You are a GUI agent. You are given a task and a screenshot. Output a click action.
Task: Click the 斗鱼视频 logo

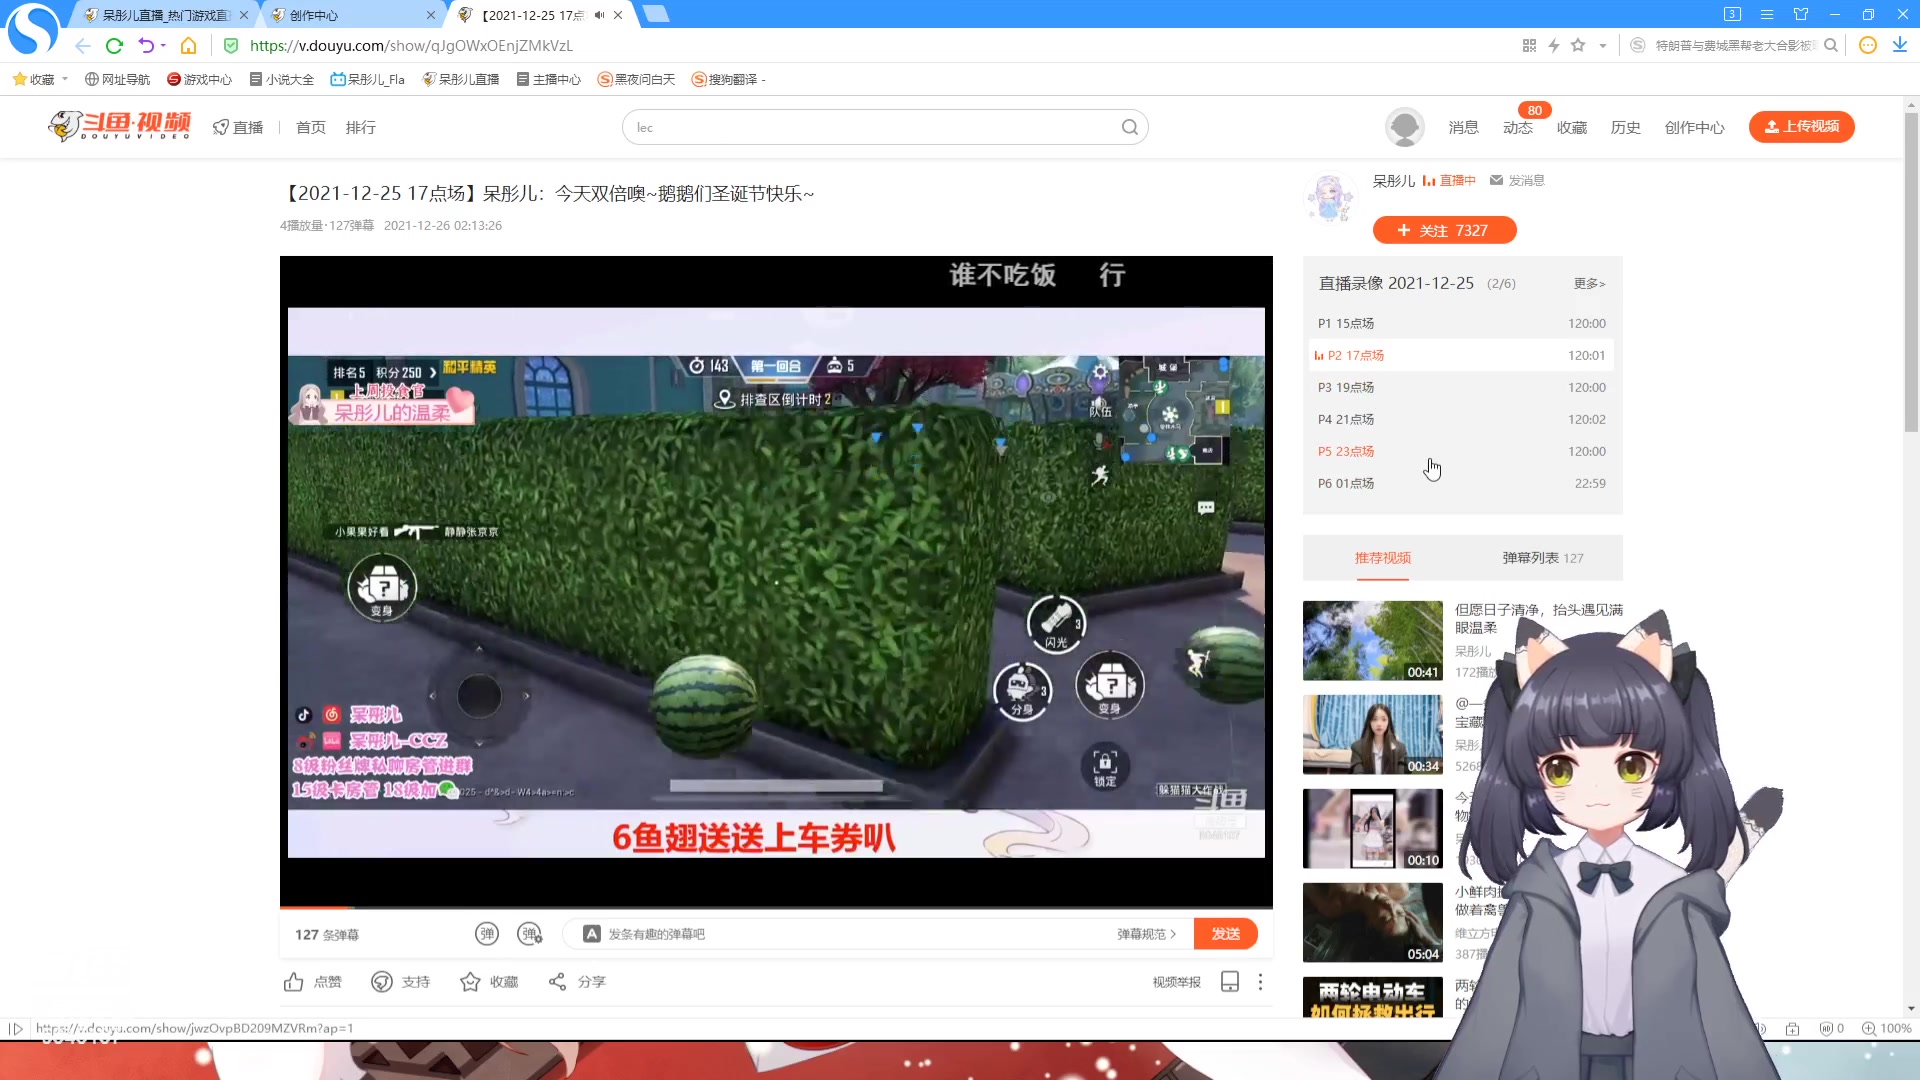(119, 126)
